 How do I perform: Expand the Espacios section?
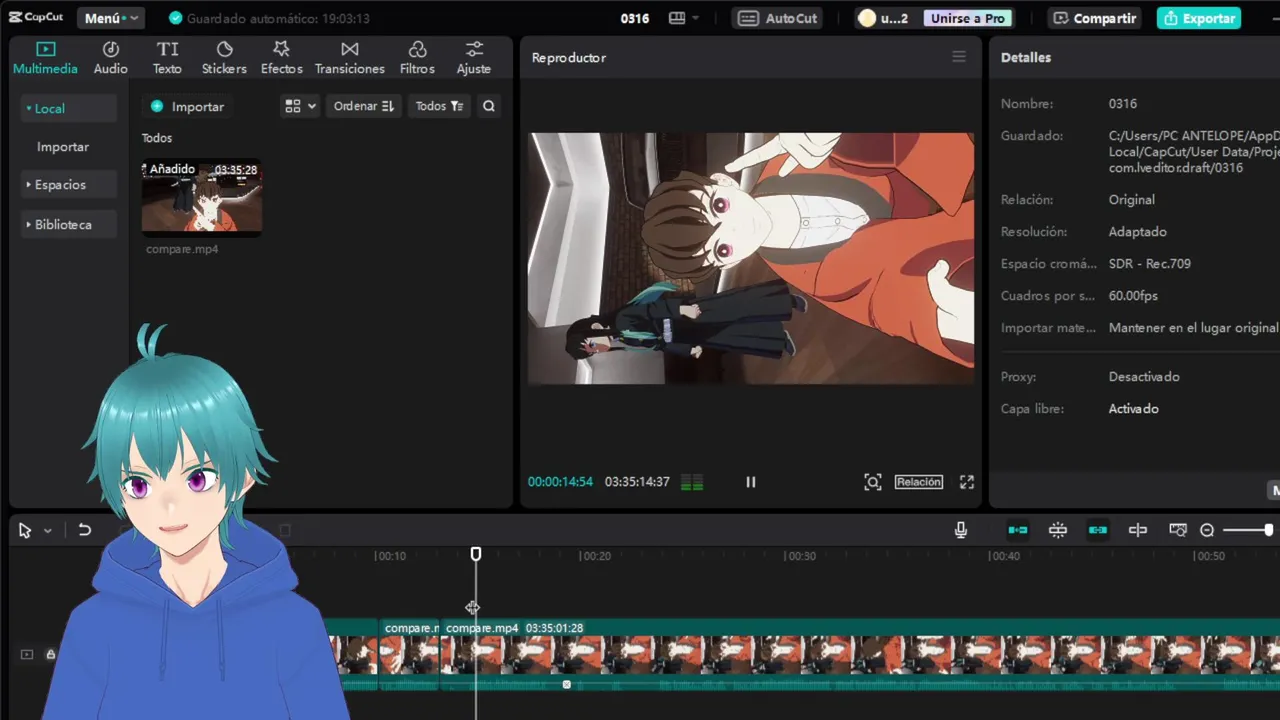click(x=67, y=184)
